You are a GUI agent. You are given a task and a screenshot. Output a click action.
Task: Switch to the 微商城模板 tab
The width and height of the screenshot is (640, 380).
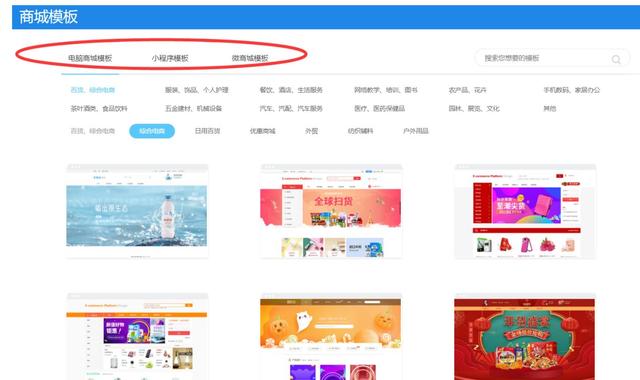click(250, 58)
